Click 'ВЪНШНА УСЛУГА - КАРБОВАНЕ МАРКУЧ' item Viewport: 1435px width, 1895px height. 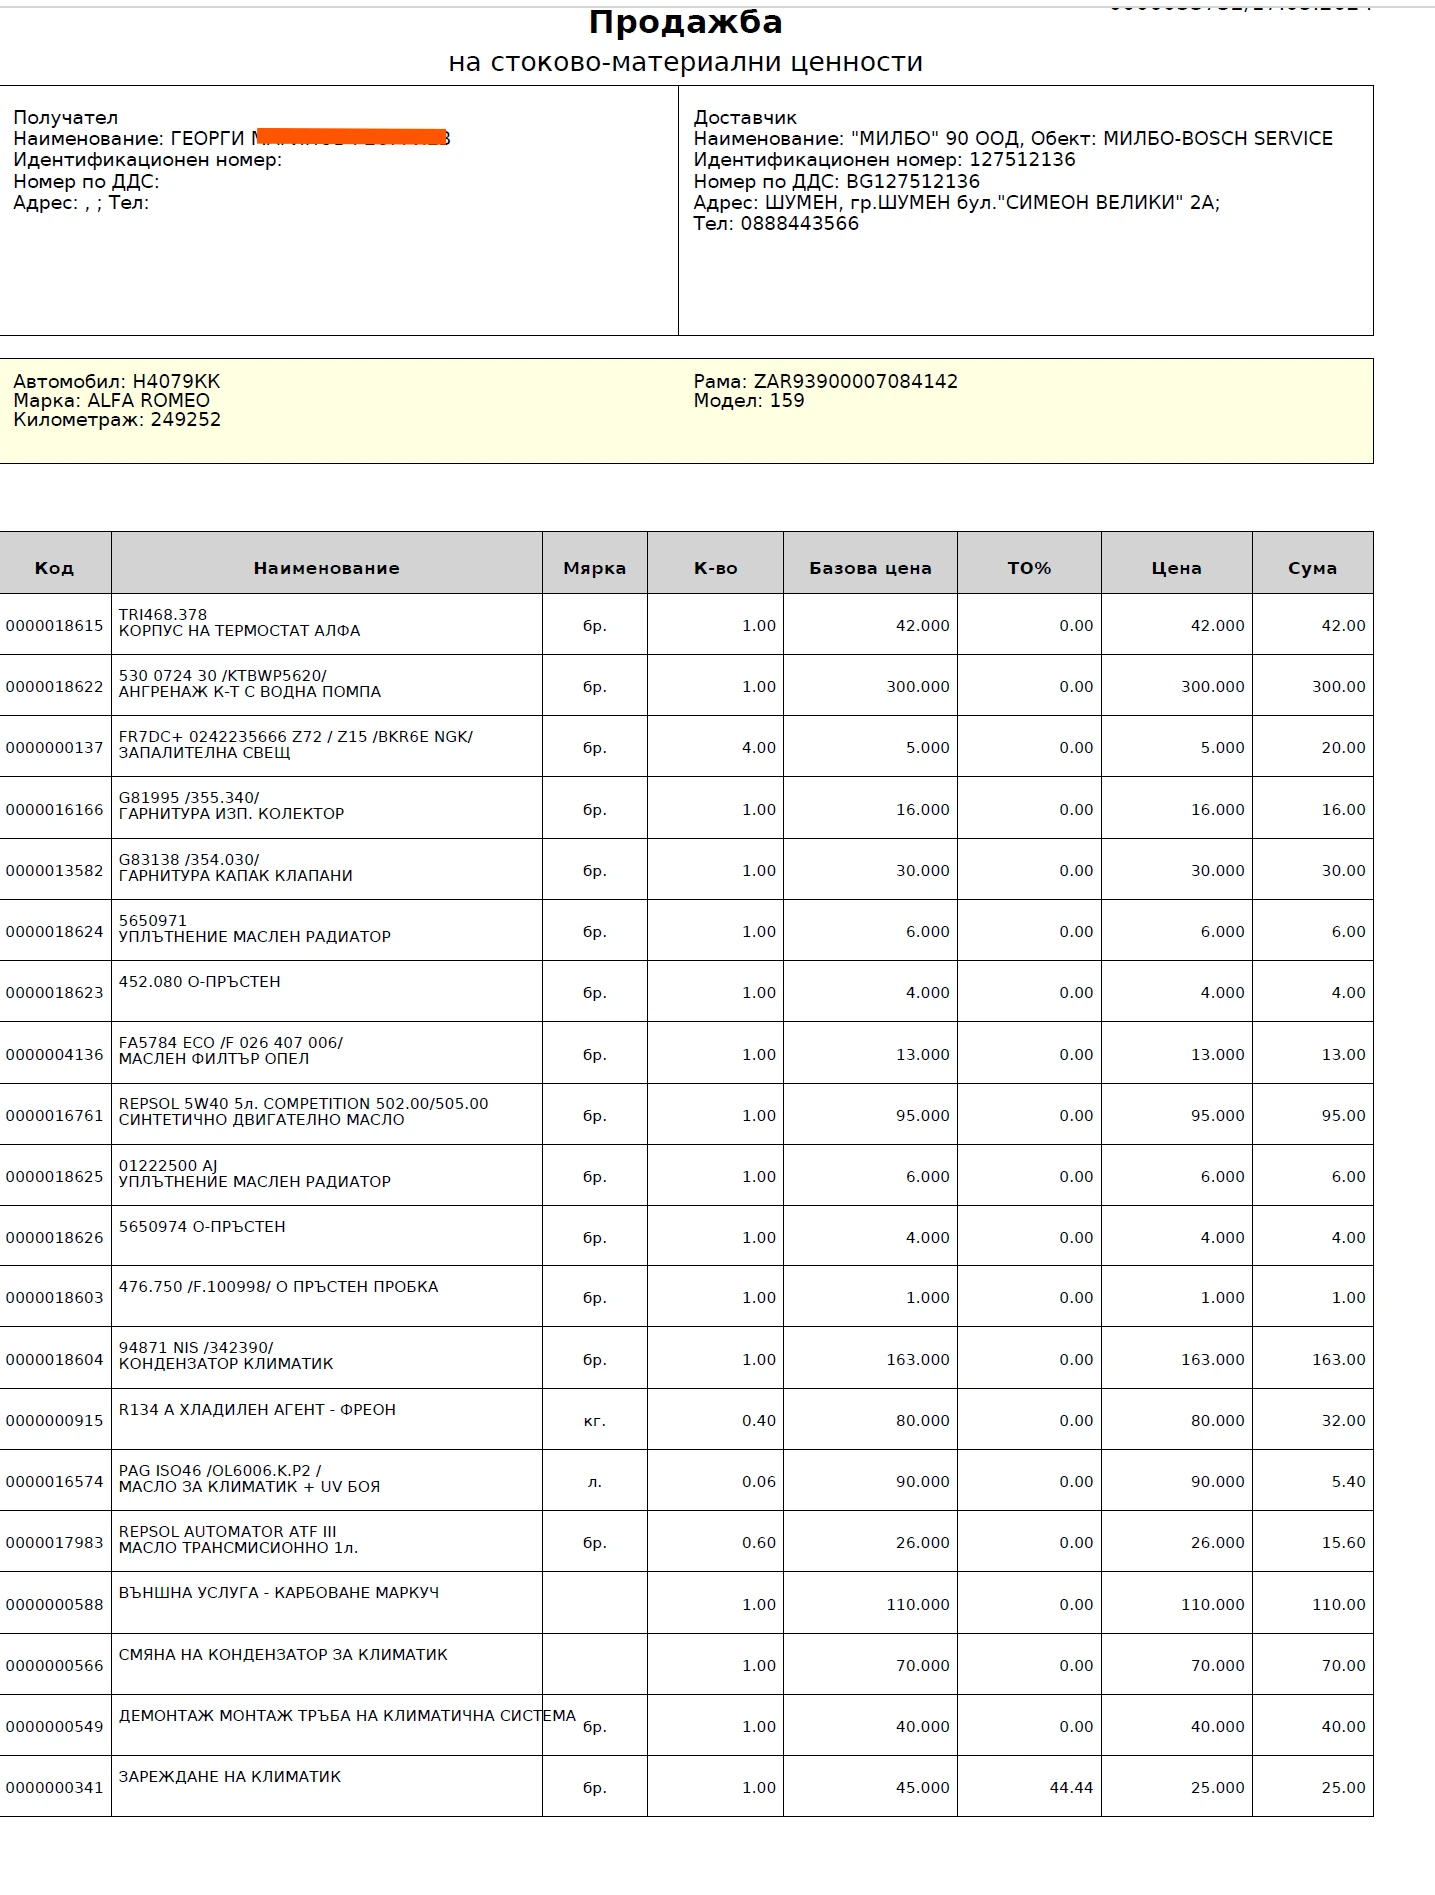pyautogui.click(x=278, y=1593)
